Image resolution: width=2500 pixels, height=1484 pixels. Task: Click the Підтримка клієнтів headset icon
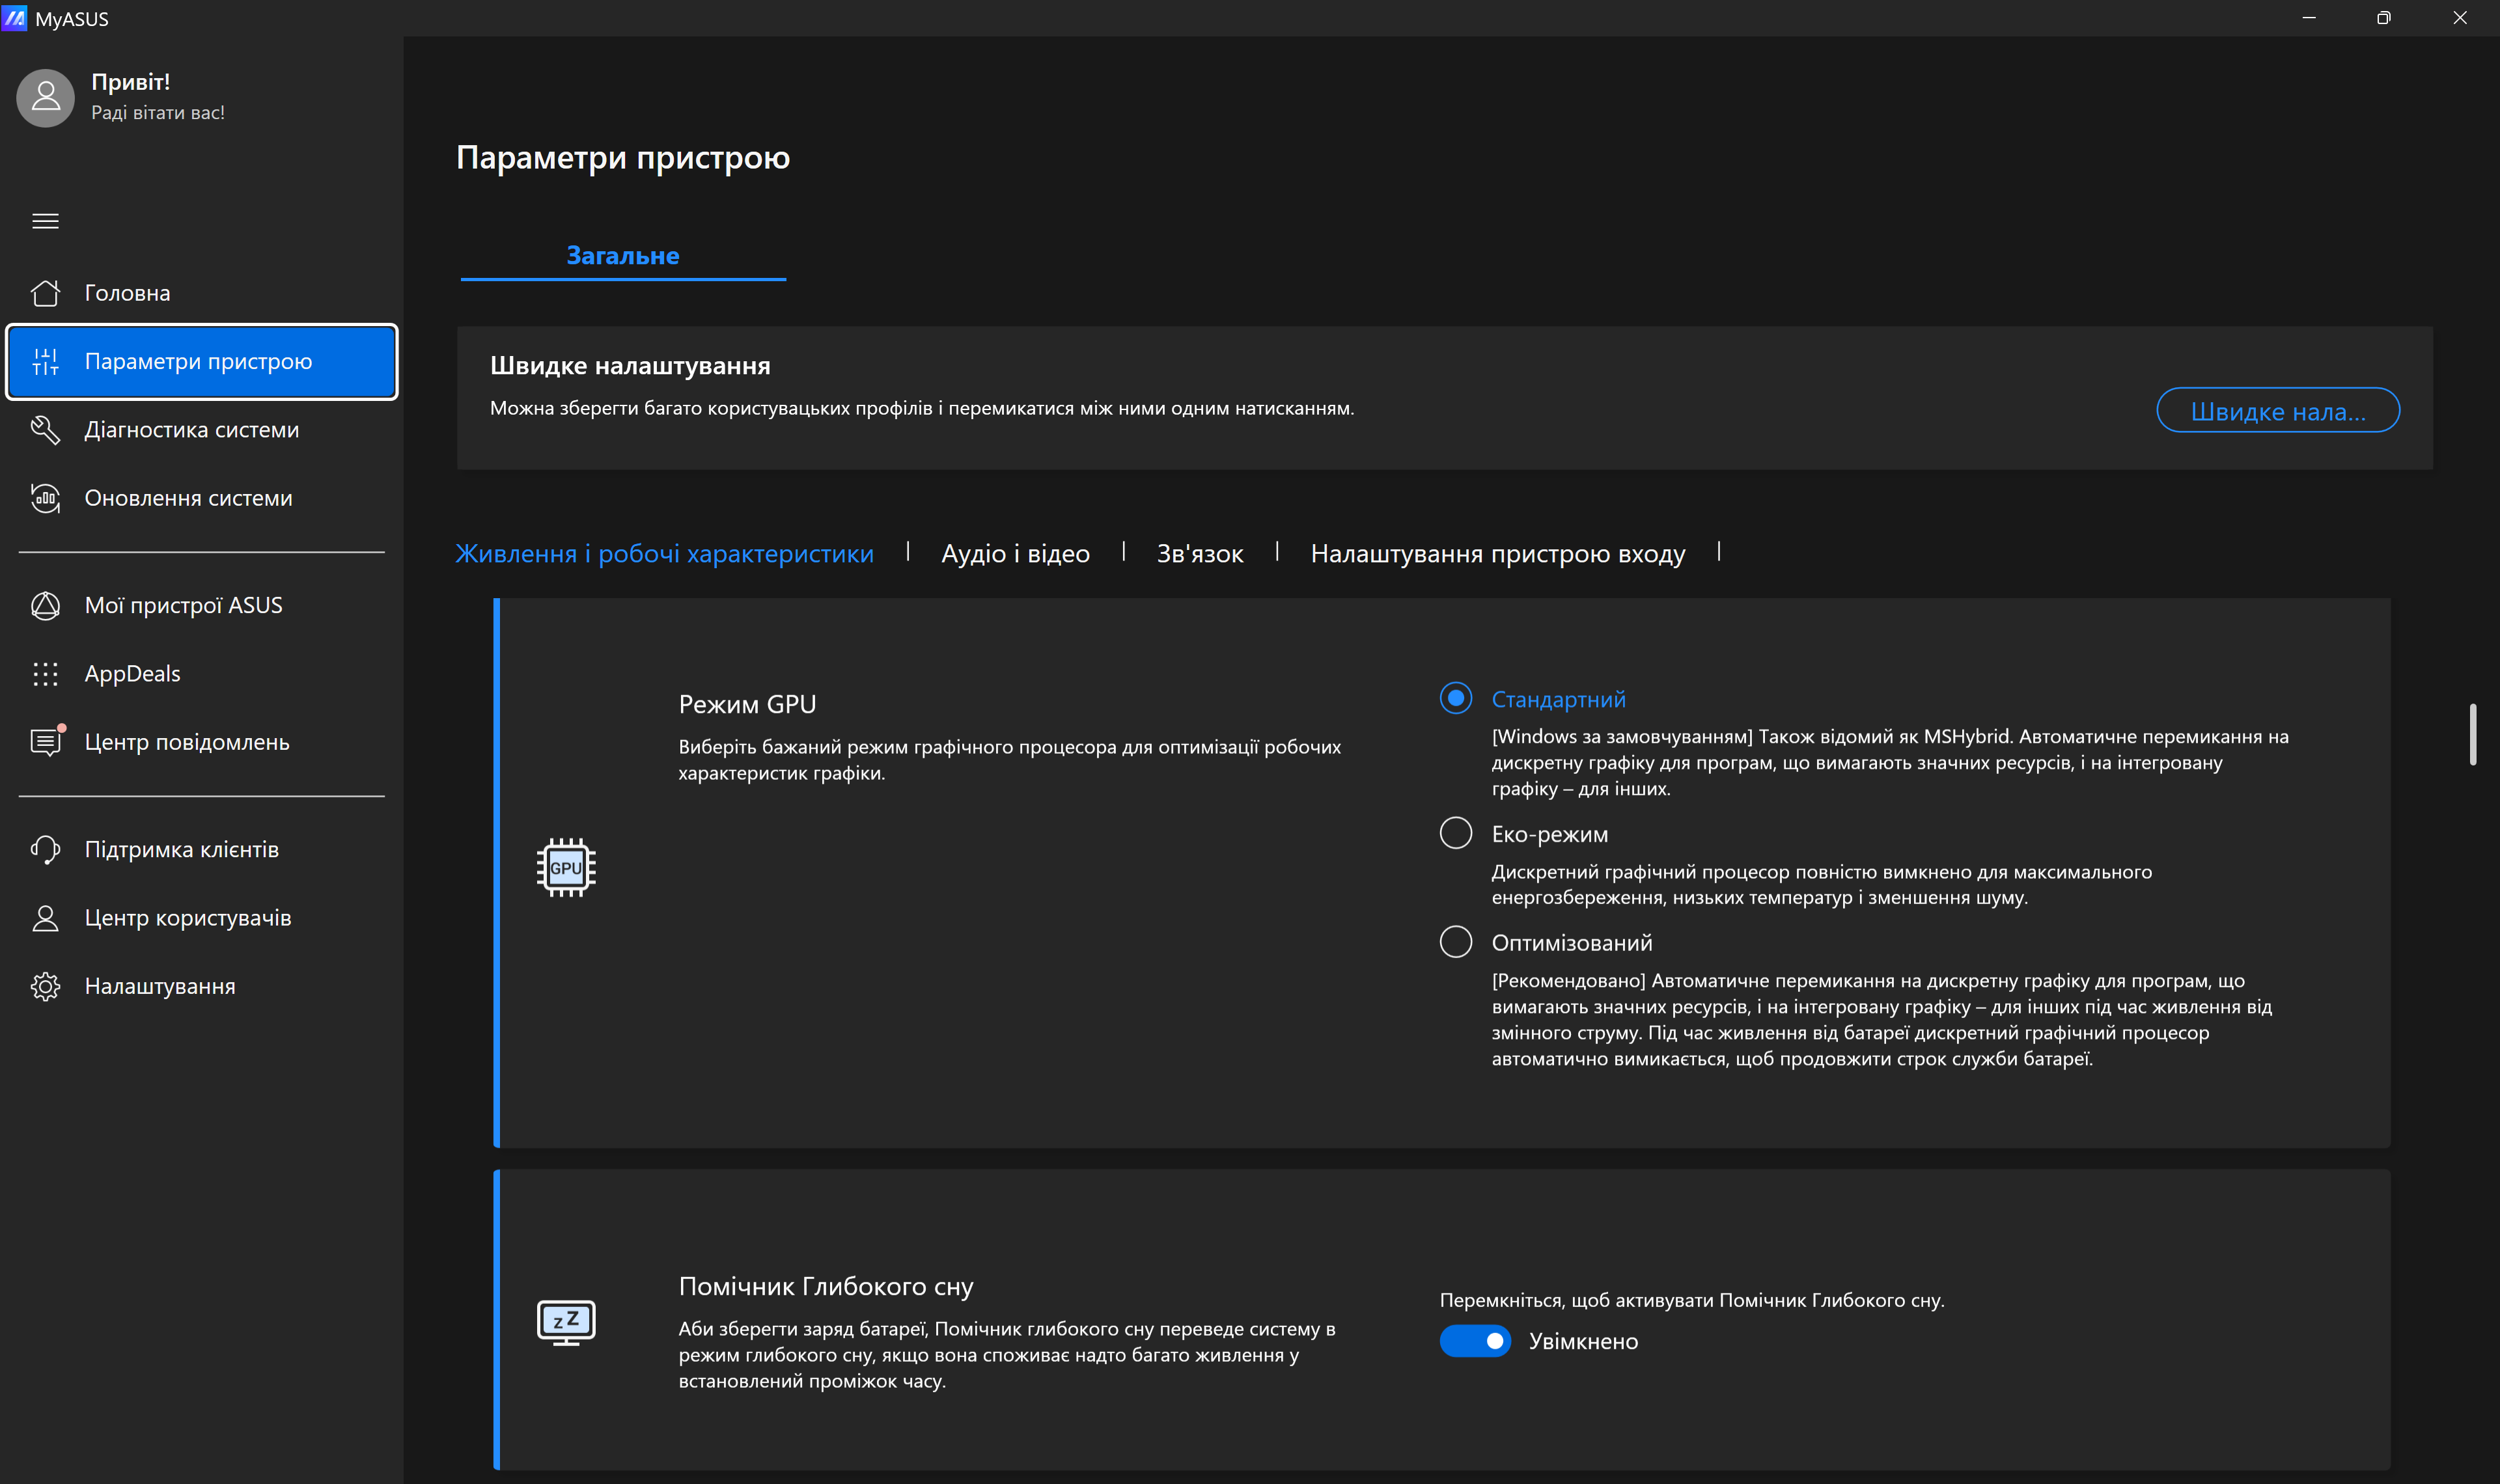click(x=45, y=850)
